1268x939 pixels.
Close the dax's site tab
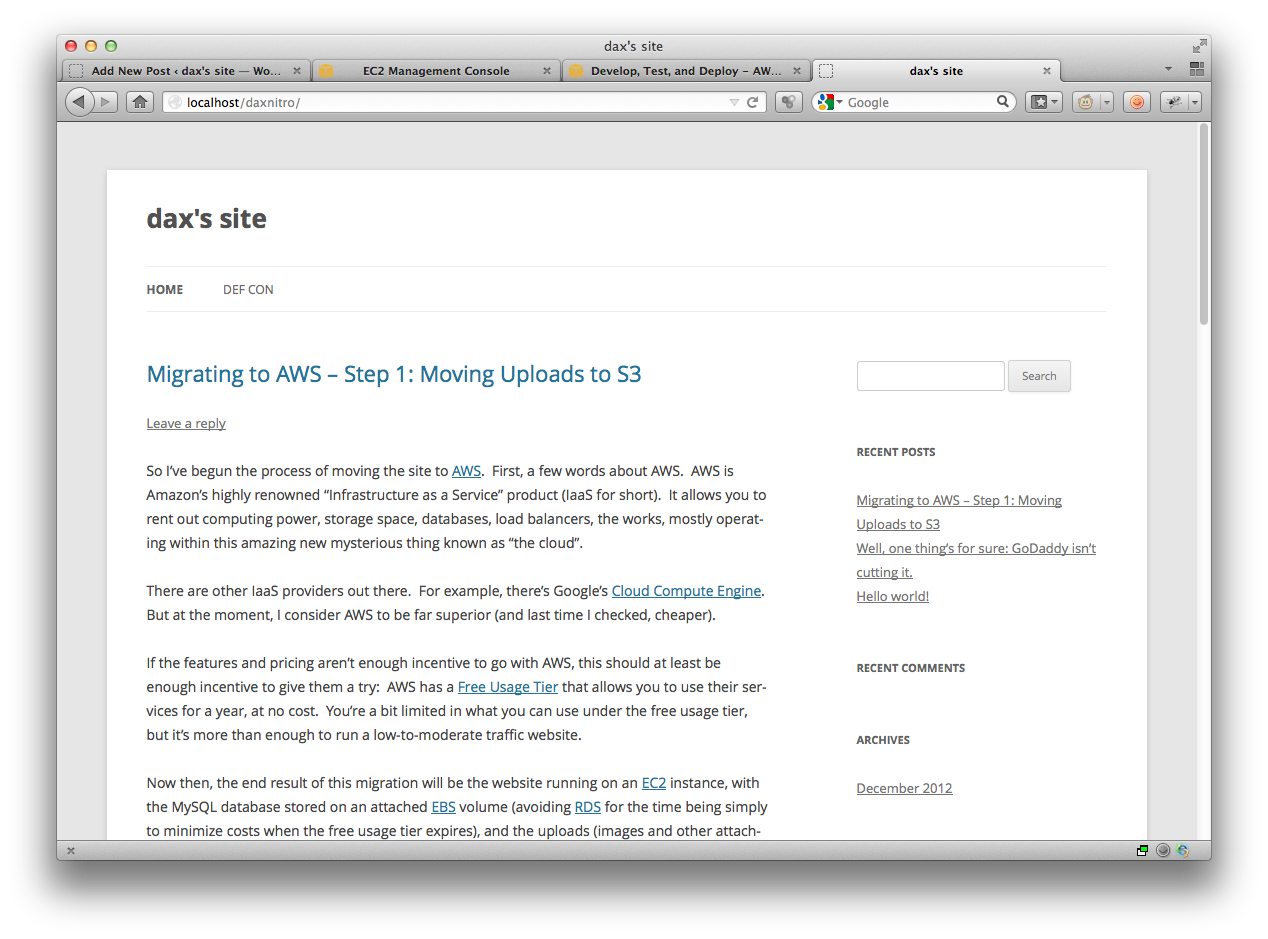[x=1047, y=71]
